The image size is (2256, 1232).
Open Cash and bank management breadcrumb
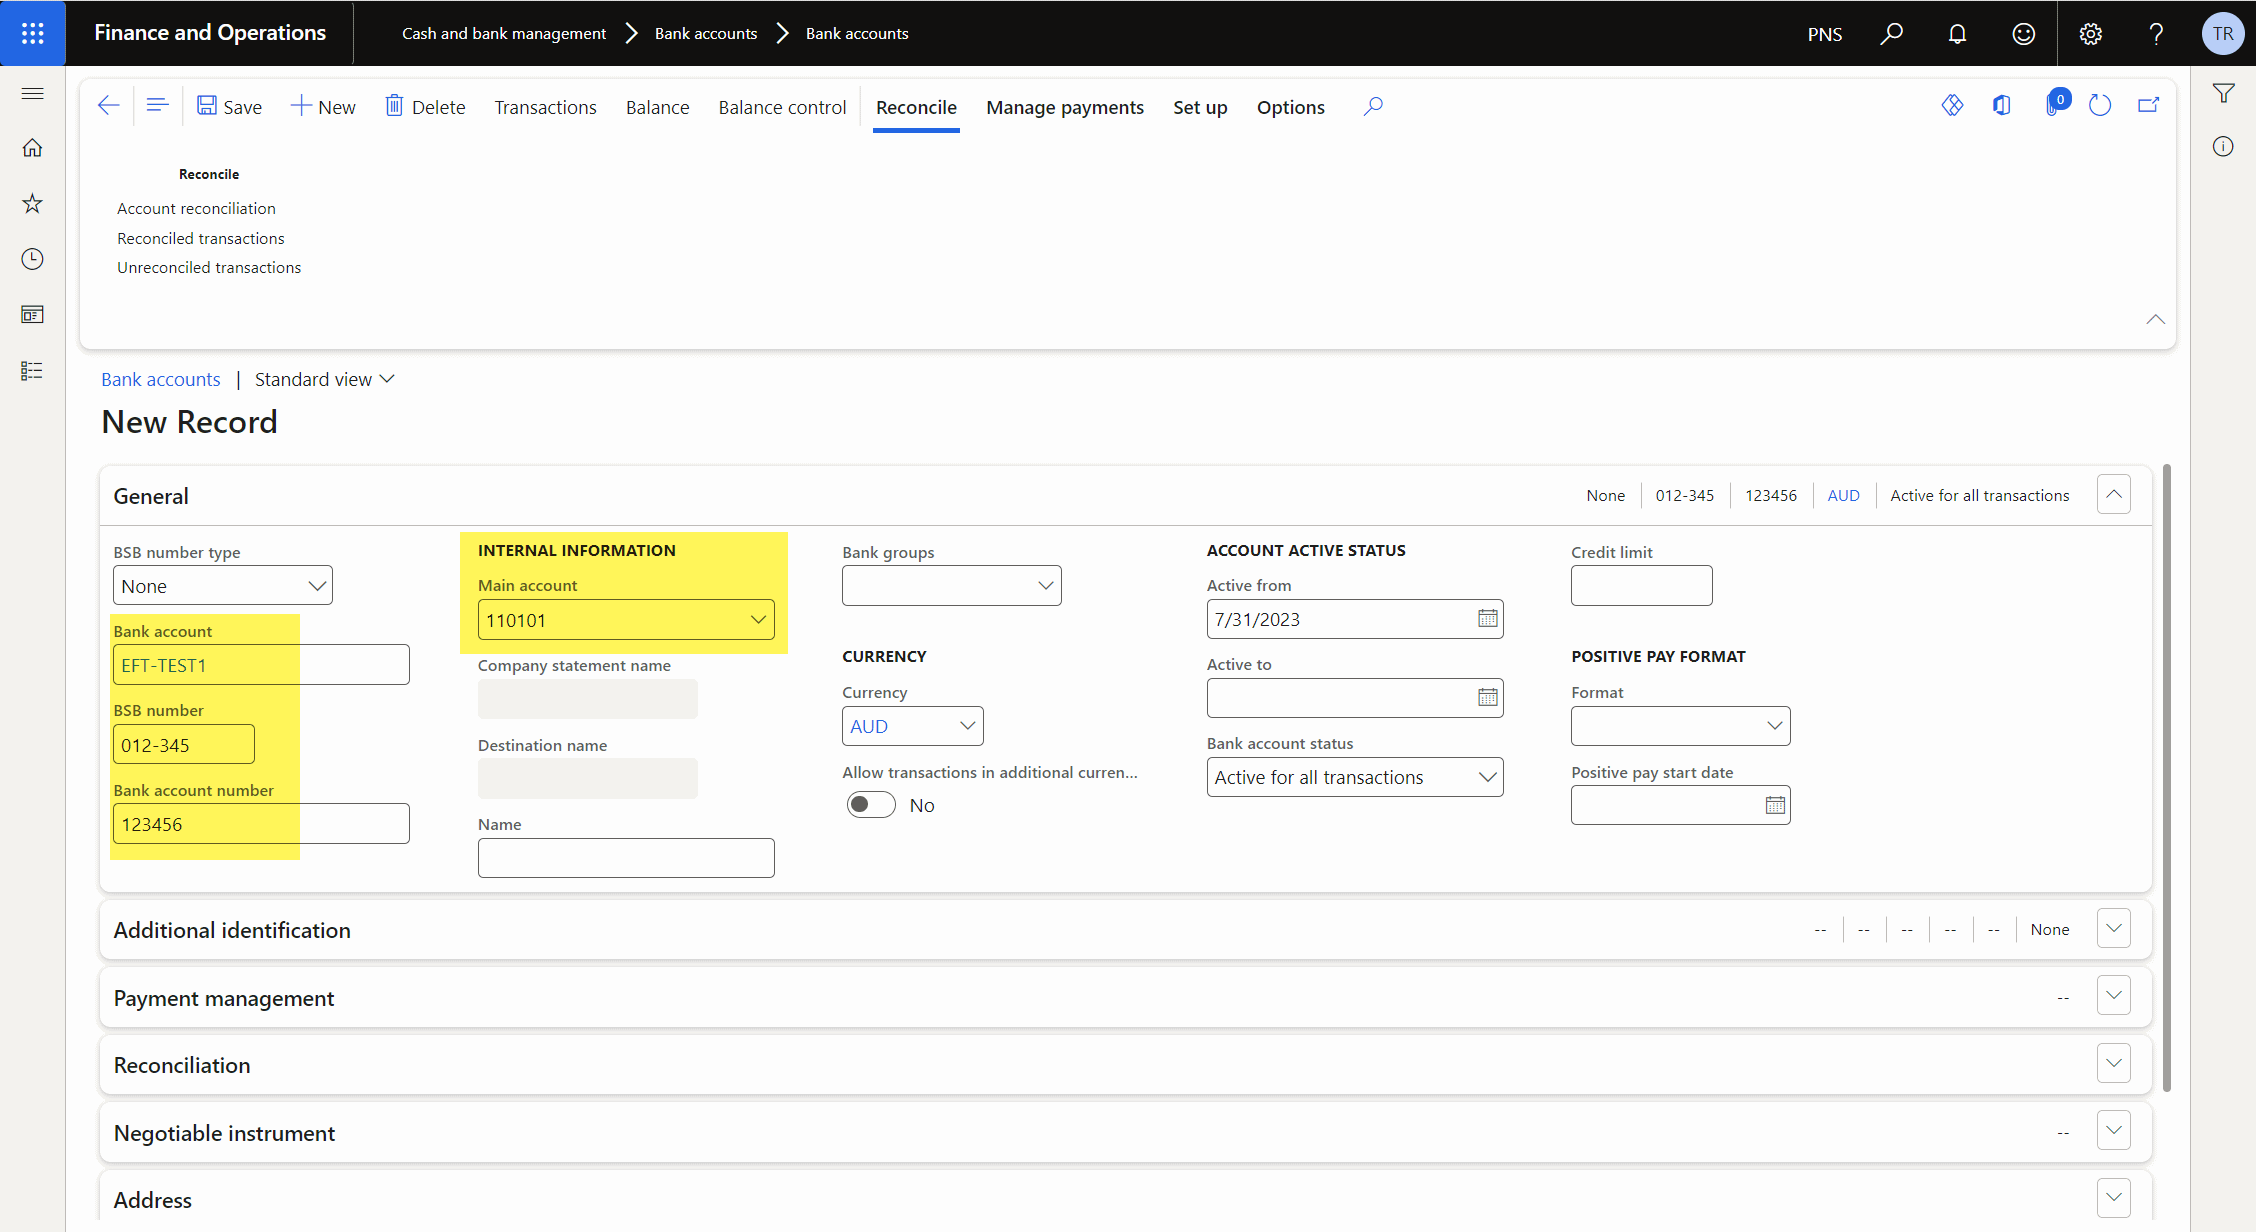504,33
